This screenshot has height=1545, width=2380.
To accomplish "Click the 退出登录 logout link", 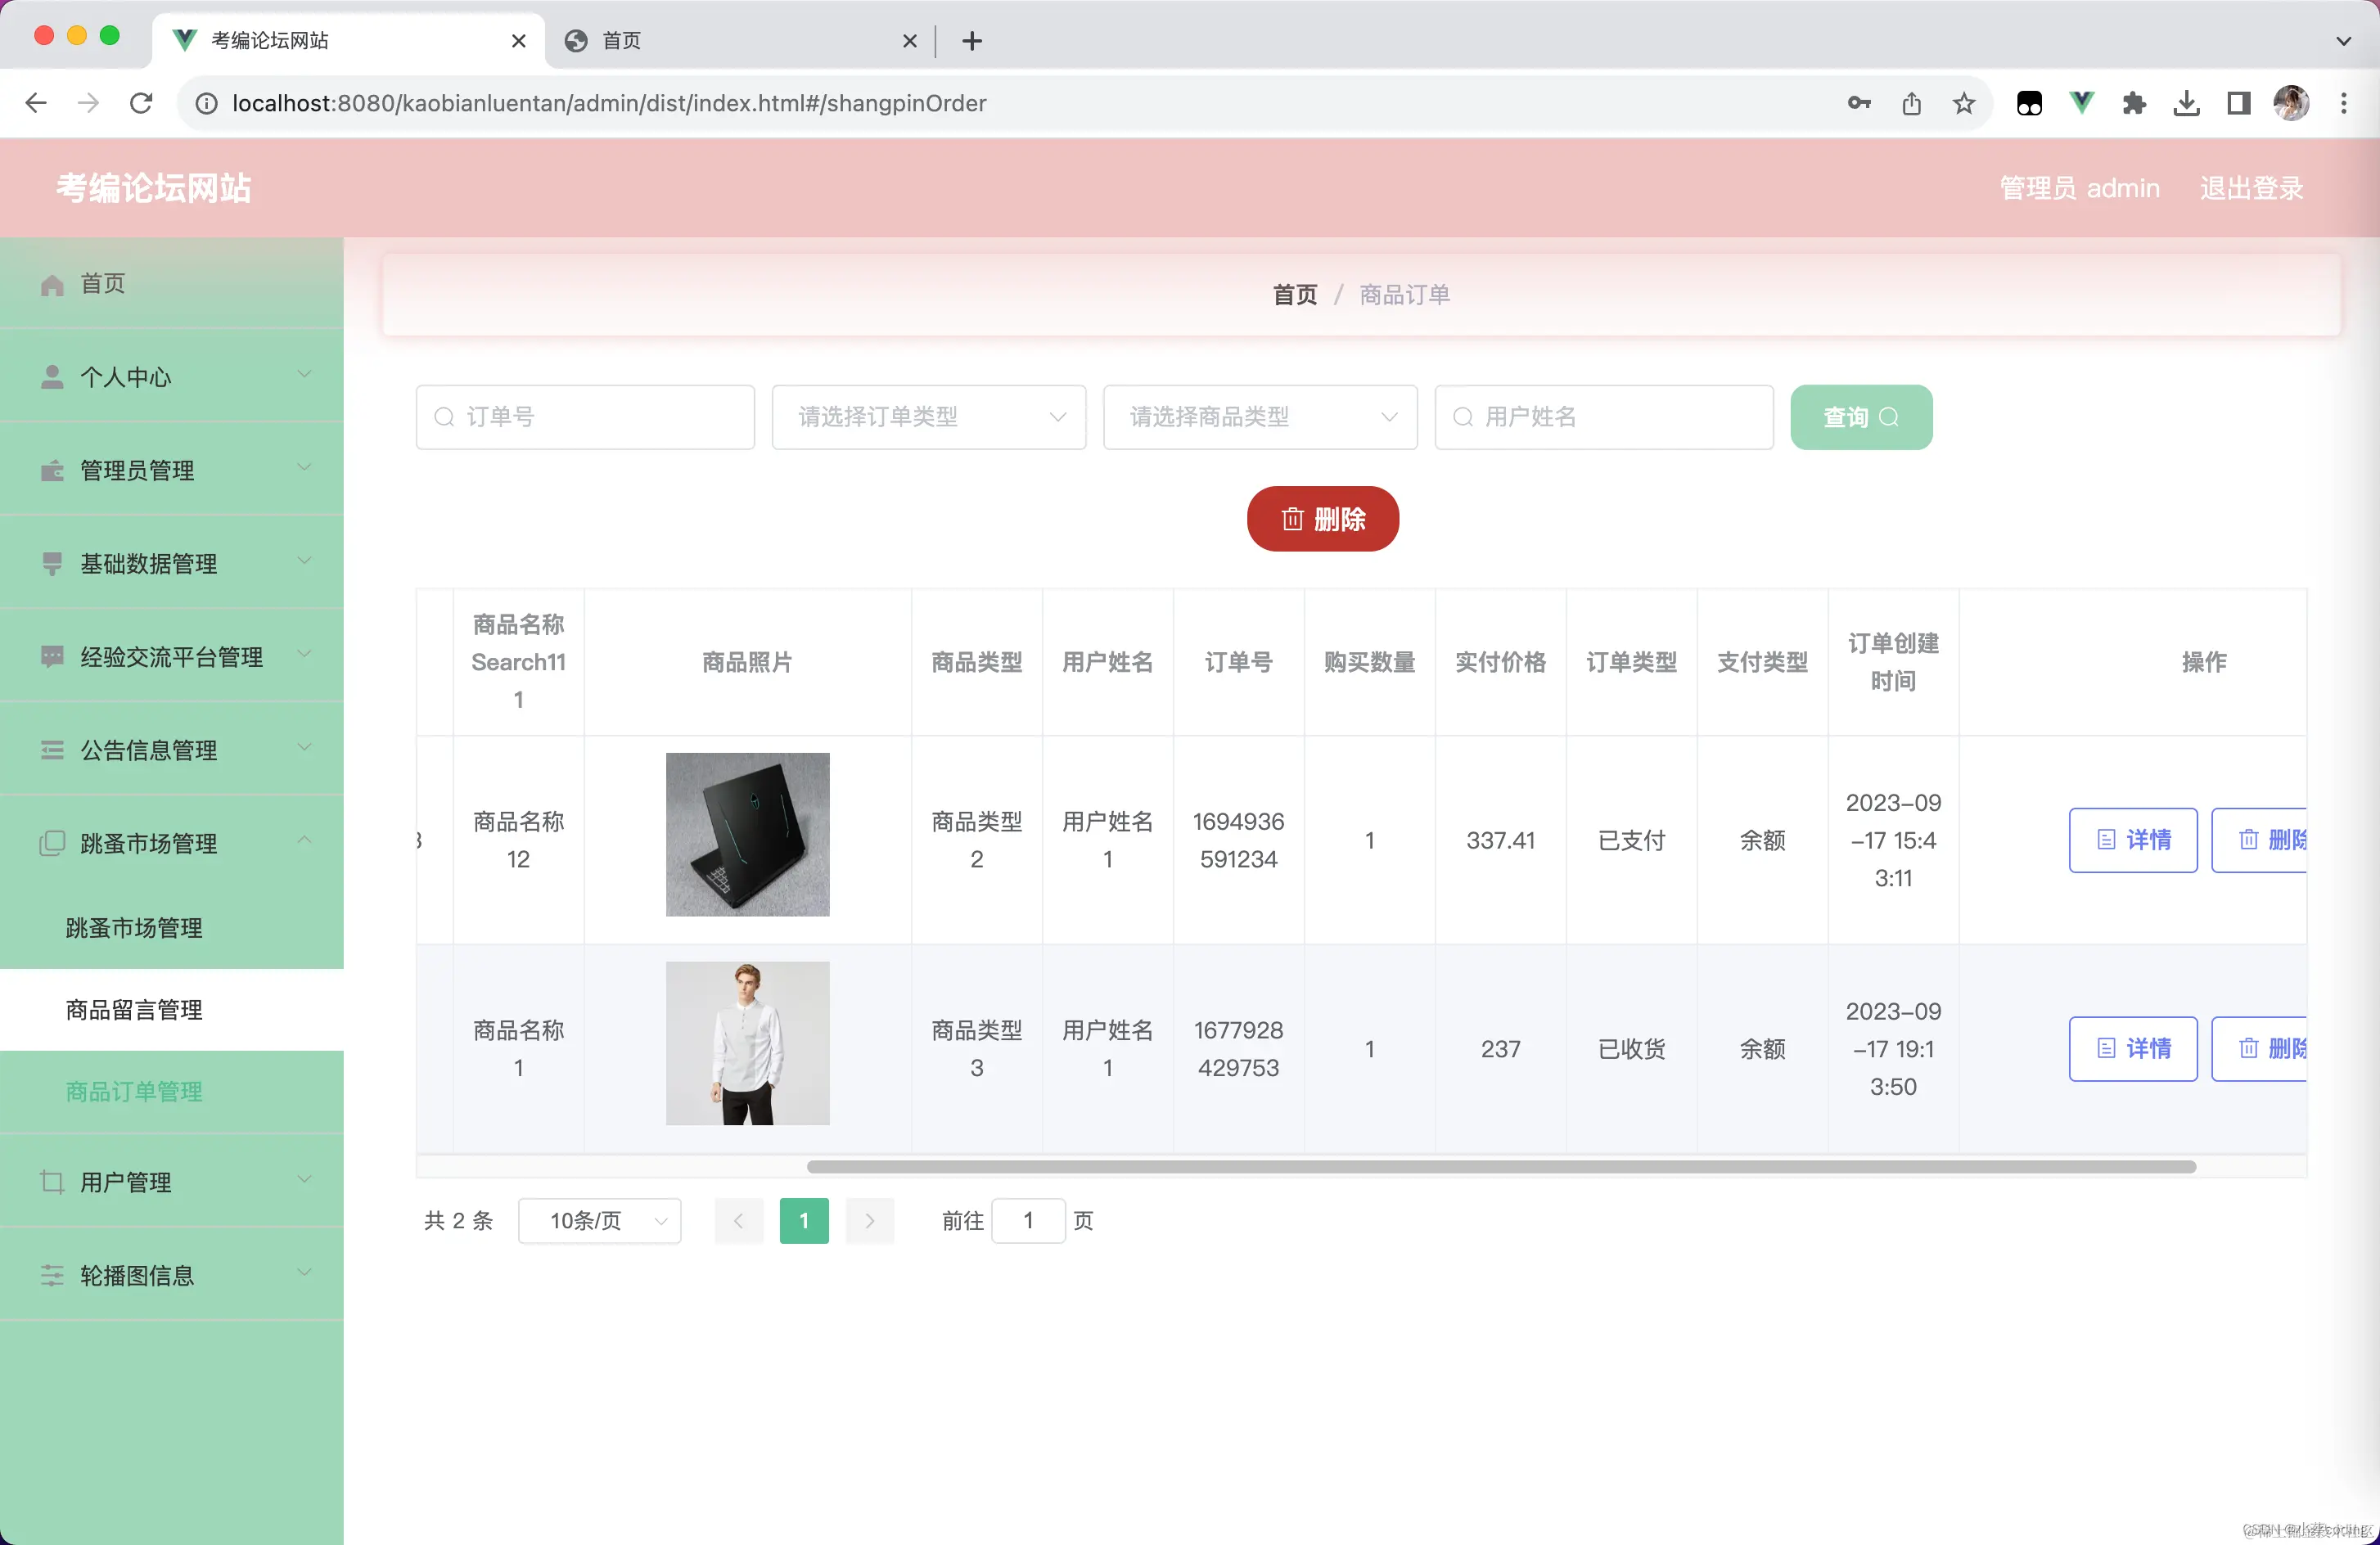I will click(2252, 188).
